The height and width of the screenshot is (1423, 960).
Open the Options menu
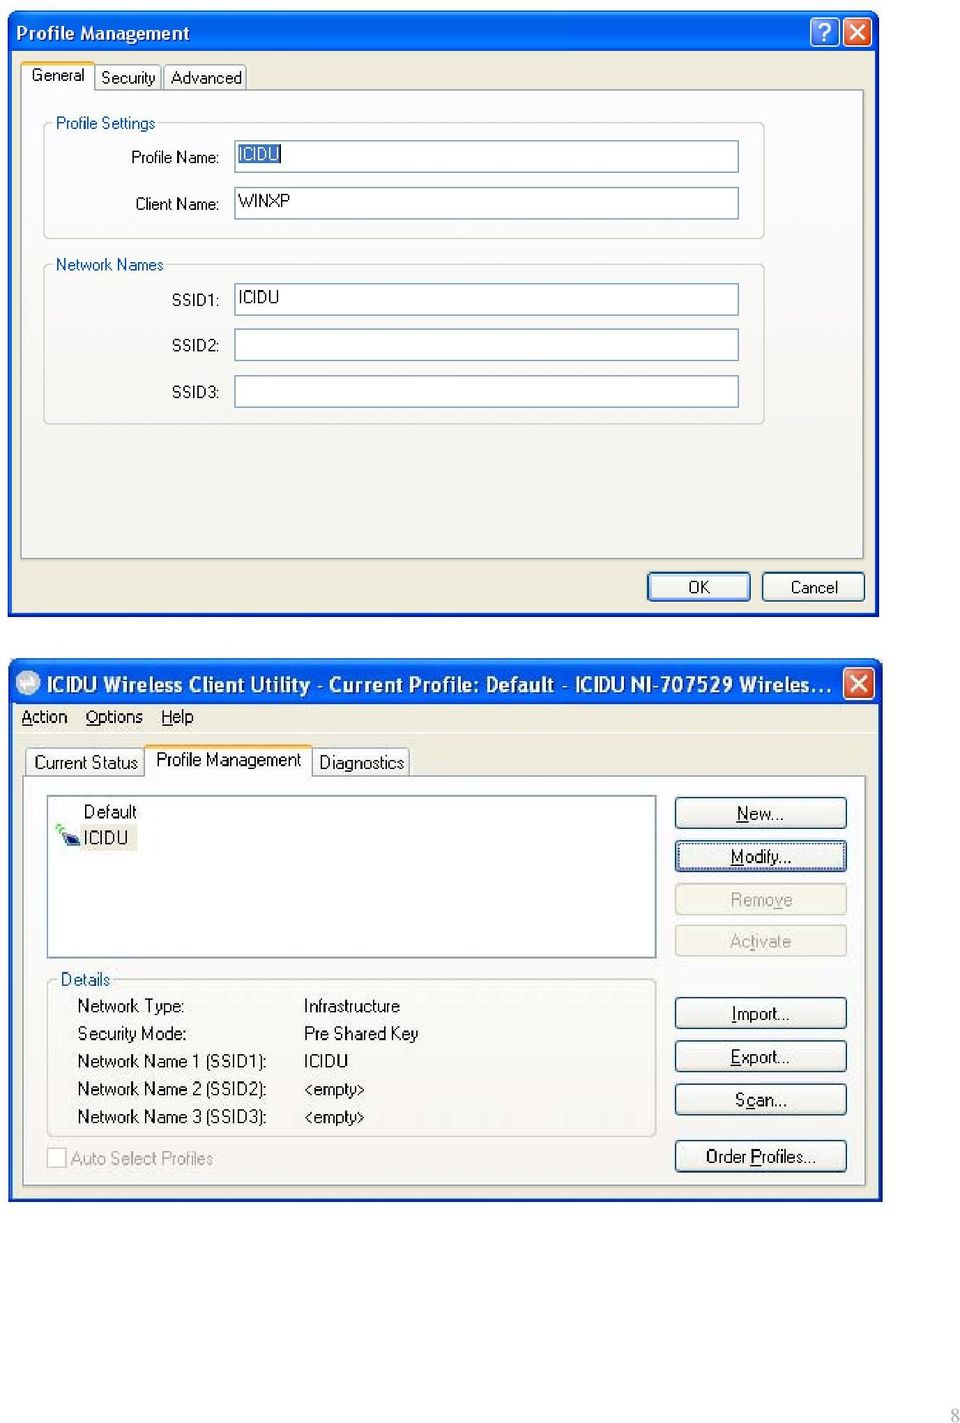coord(114,717)
